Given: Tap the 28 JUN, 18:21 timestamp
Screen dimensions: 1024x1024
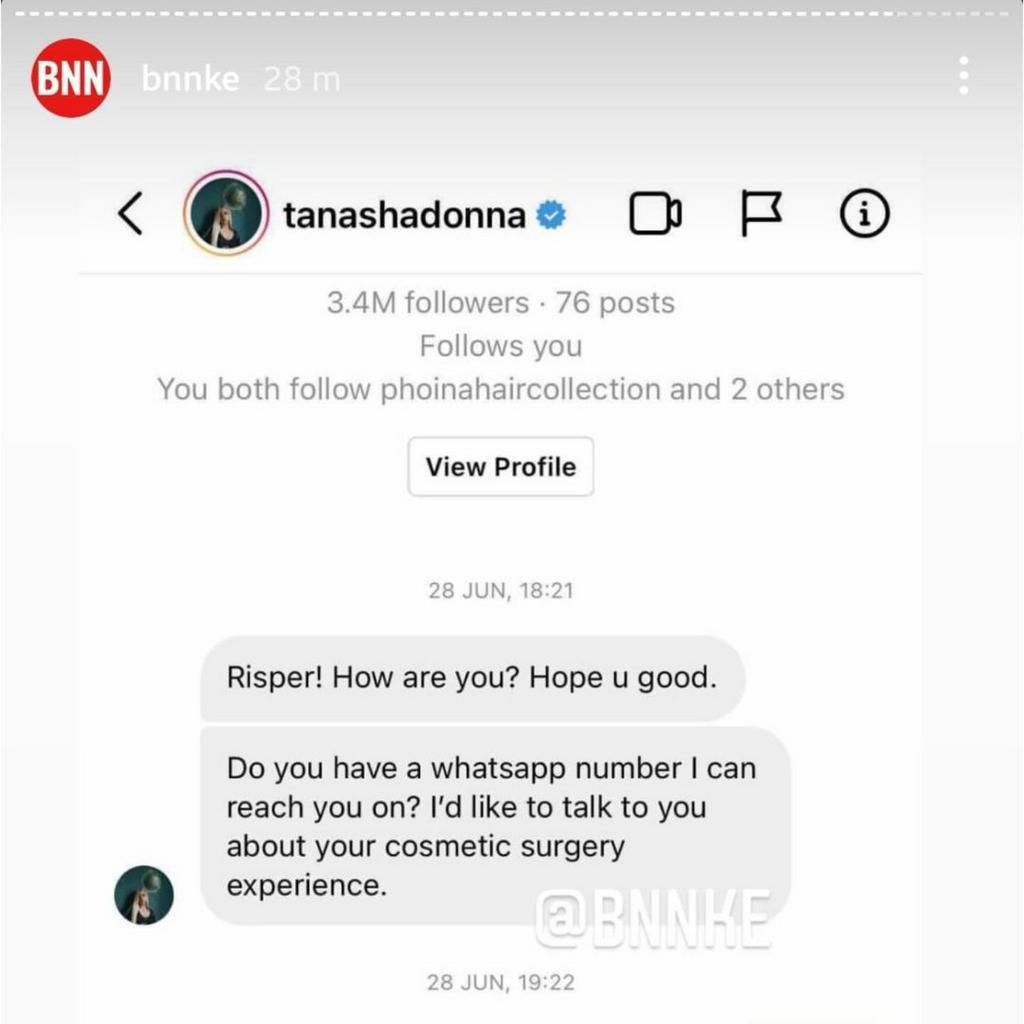Looking at the screenshot, I should pos(501,590).
